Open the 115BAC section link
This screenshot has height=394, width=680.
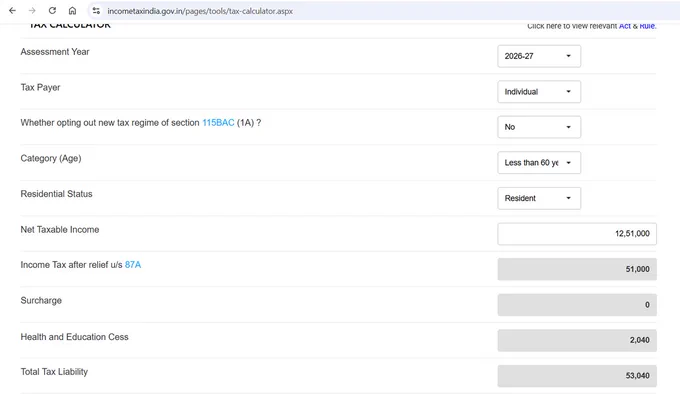point(218,123)
